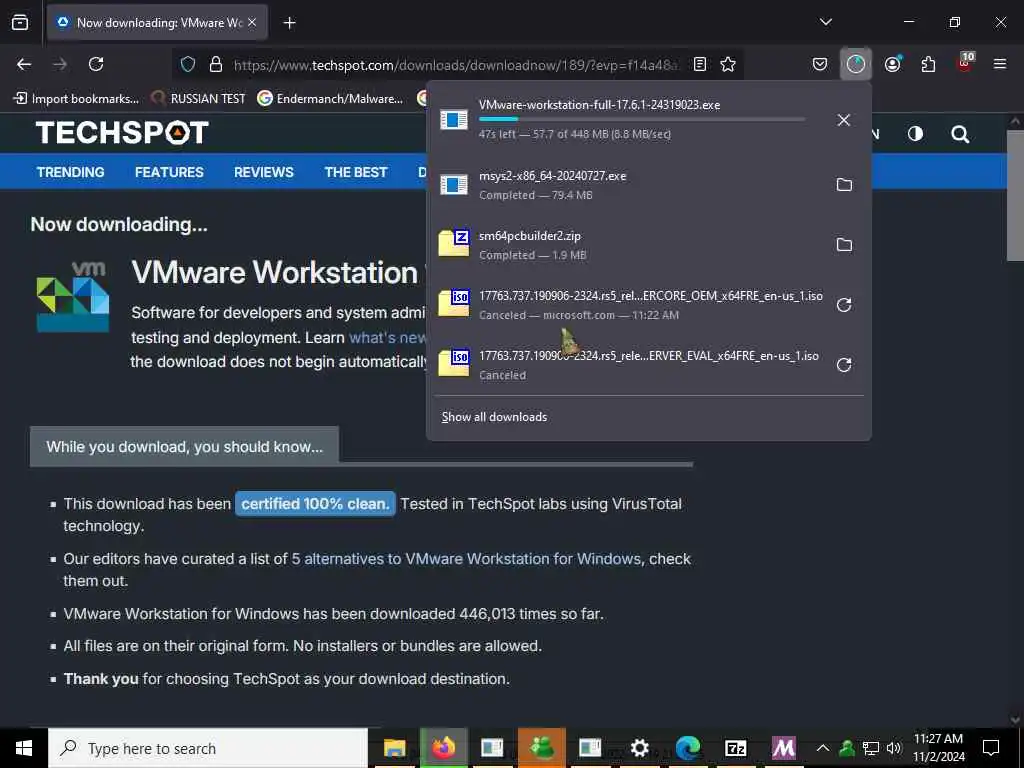Open sm64pcbuilder2.zip download entry
The height and width of the screenshot is (768, 1024).
[627, 245]
